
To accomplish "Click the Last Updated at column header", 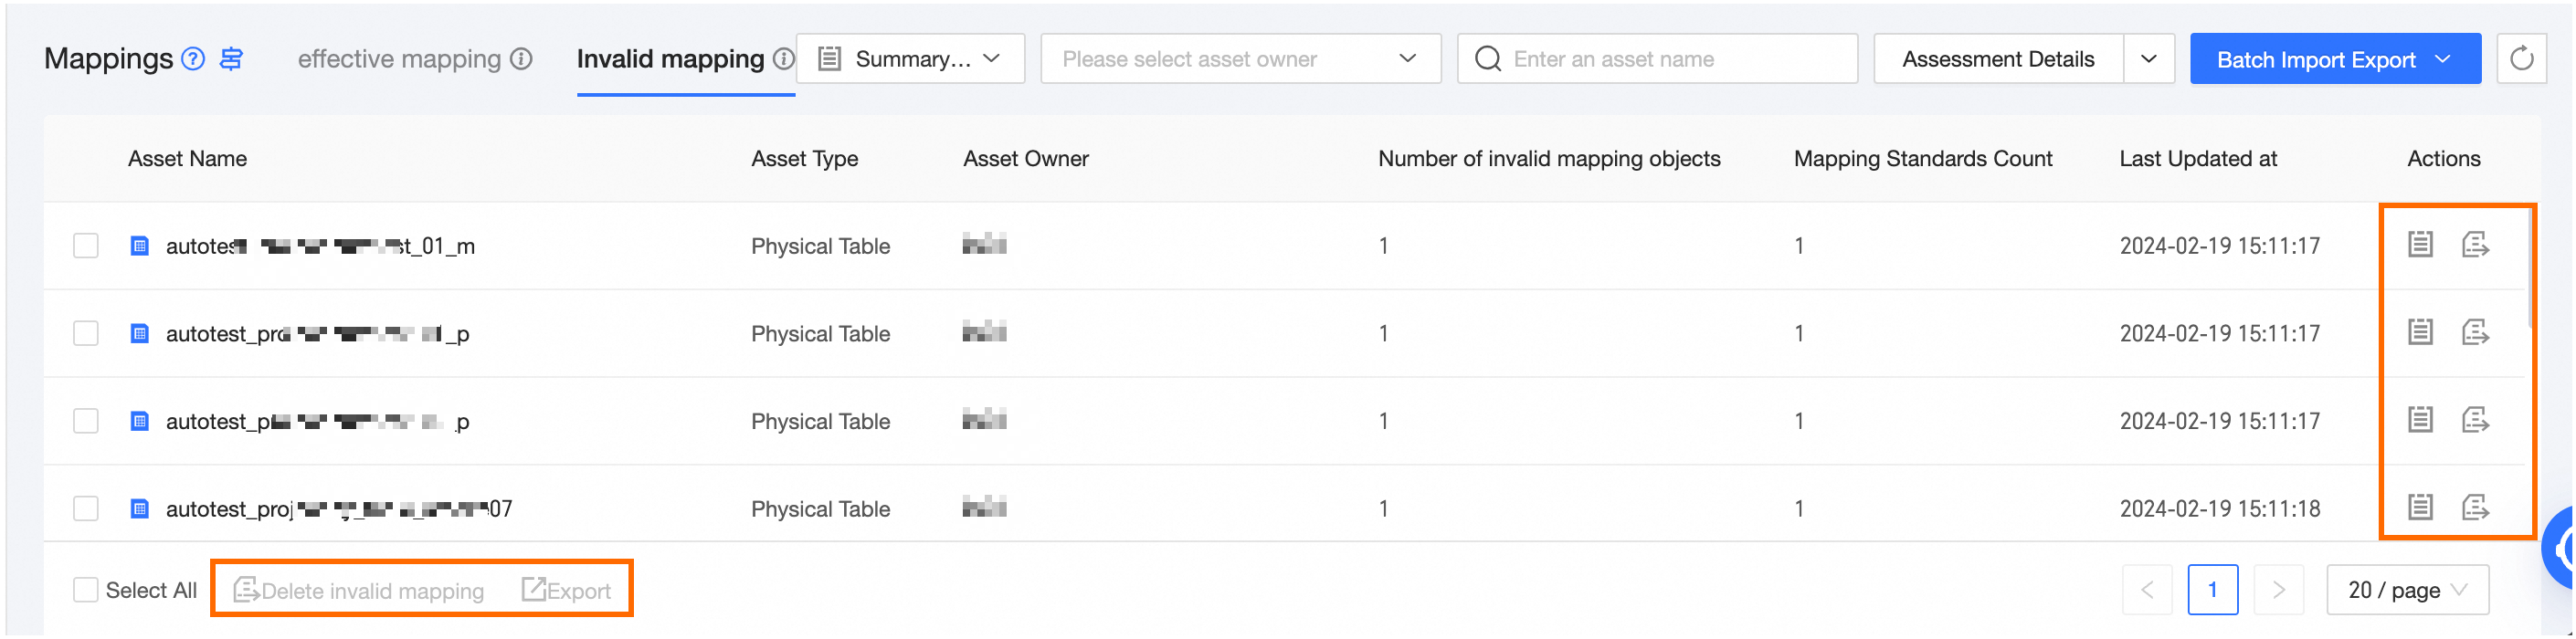I will pos(2198,158).
